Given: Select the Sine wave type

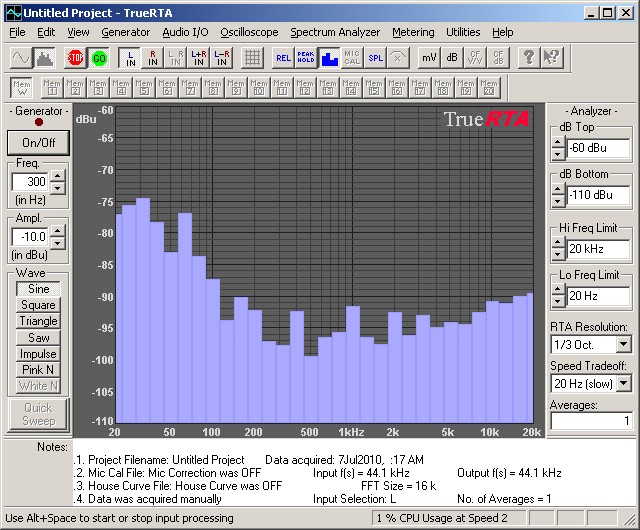Looking at the screenshot, I should [38, 289].
